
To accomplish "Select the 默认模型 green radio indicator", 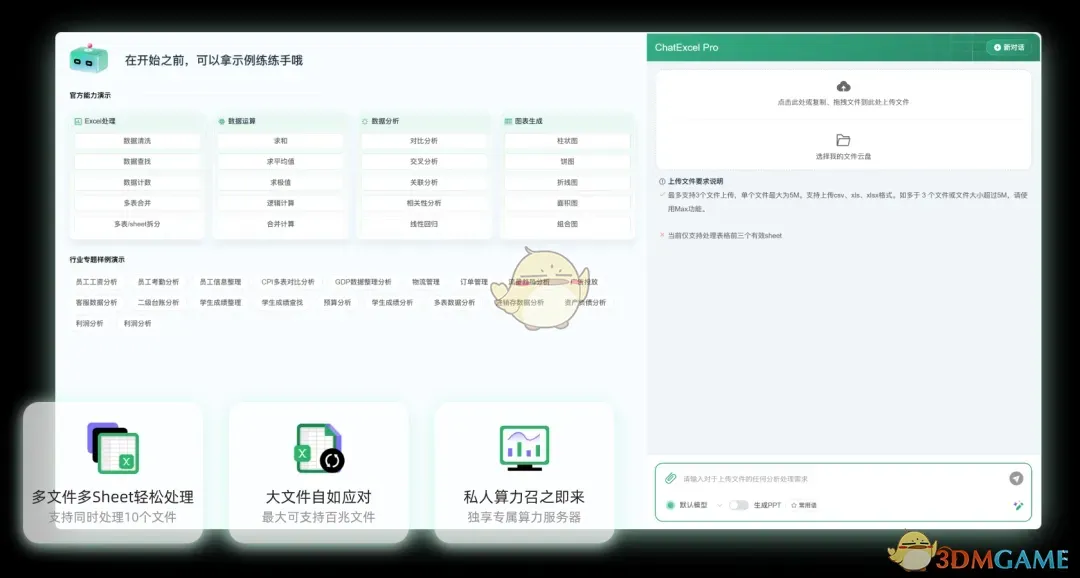I will point(671,505).
